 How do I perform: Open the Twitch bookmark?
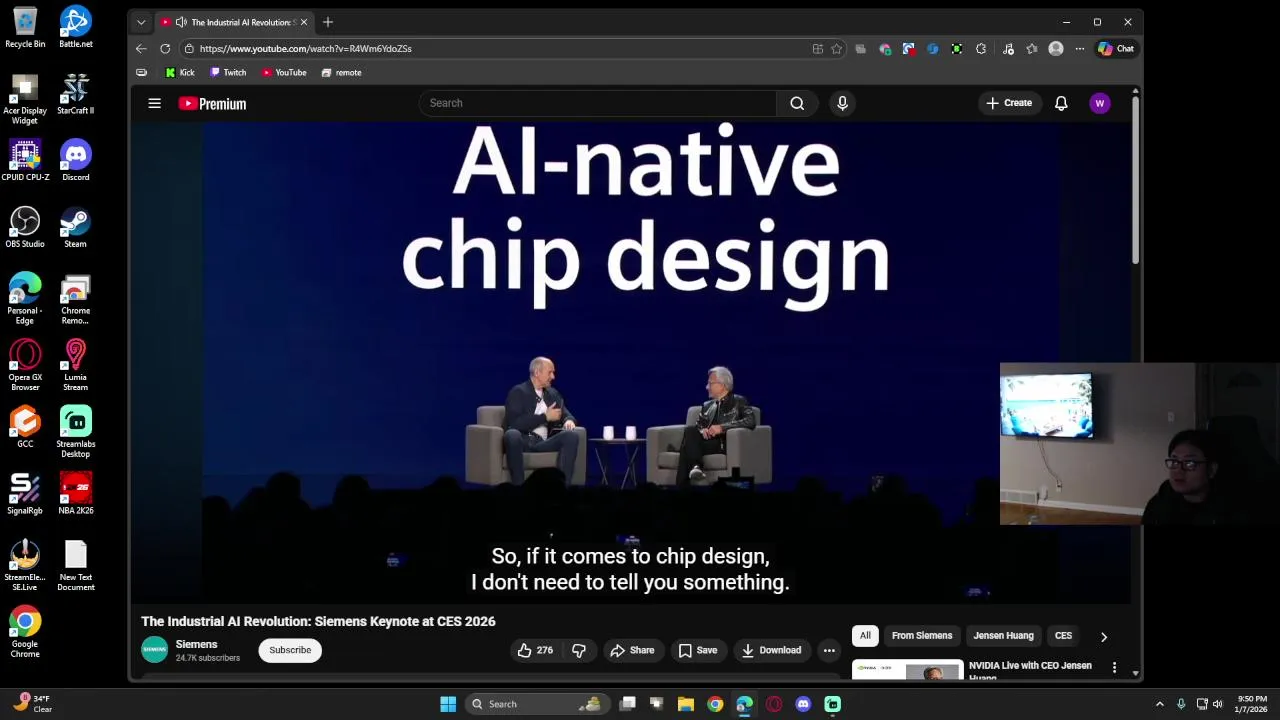tap(228, 72)
